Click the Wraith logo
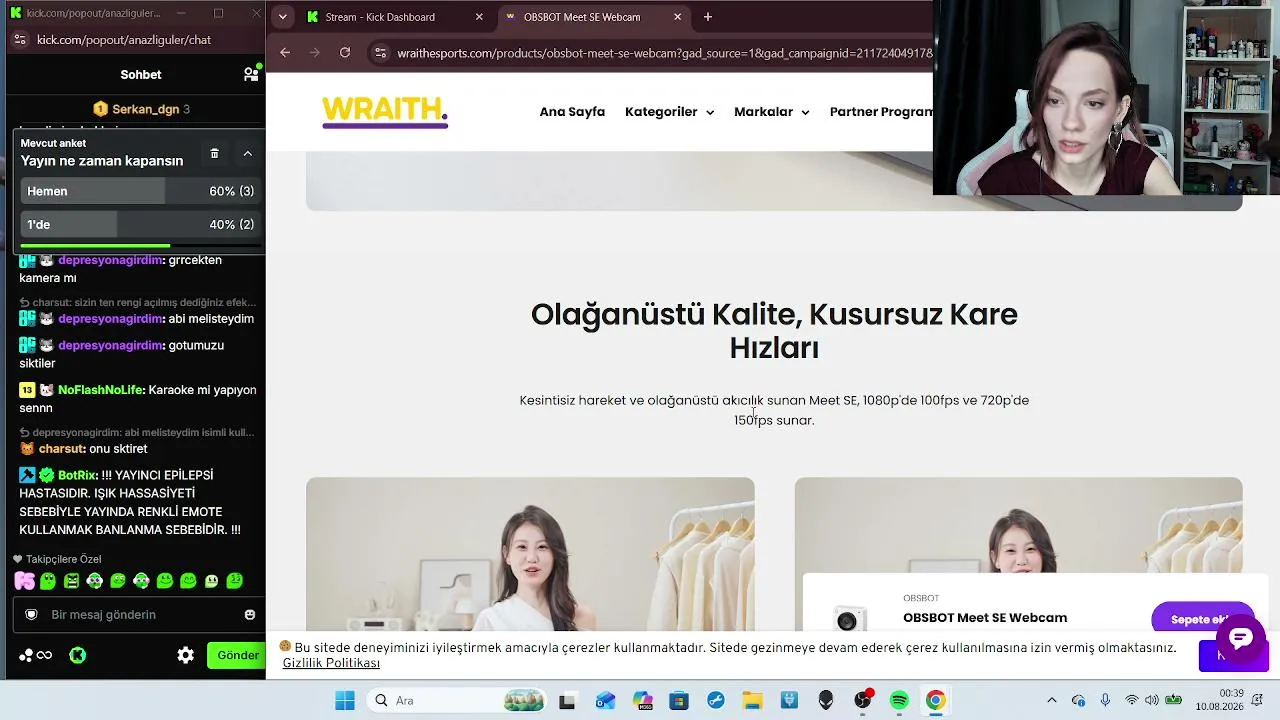This screenshot has width=1280, height=720. (385, 112)
